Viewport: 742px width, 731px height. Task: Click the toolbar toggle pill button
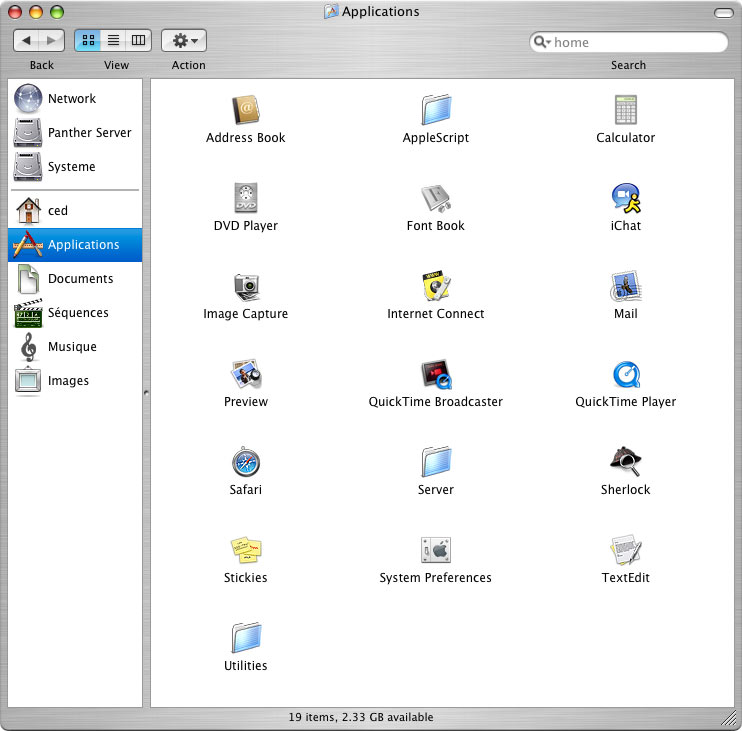pos(724,13)
